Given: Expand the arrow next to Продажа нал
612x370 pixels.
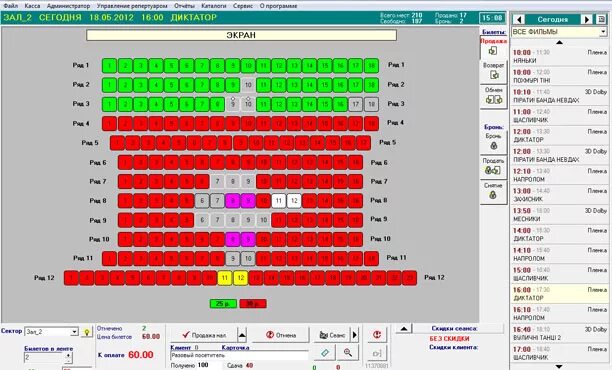Looking at the screenshot, I should pyautogui.click(x=242, y=335).
